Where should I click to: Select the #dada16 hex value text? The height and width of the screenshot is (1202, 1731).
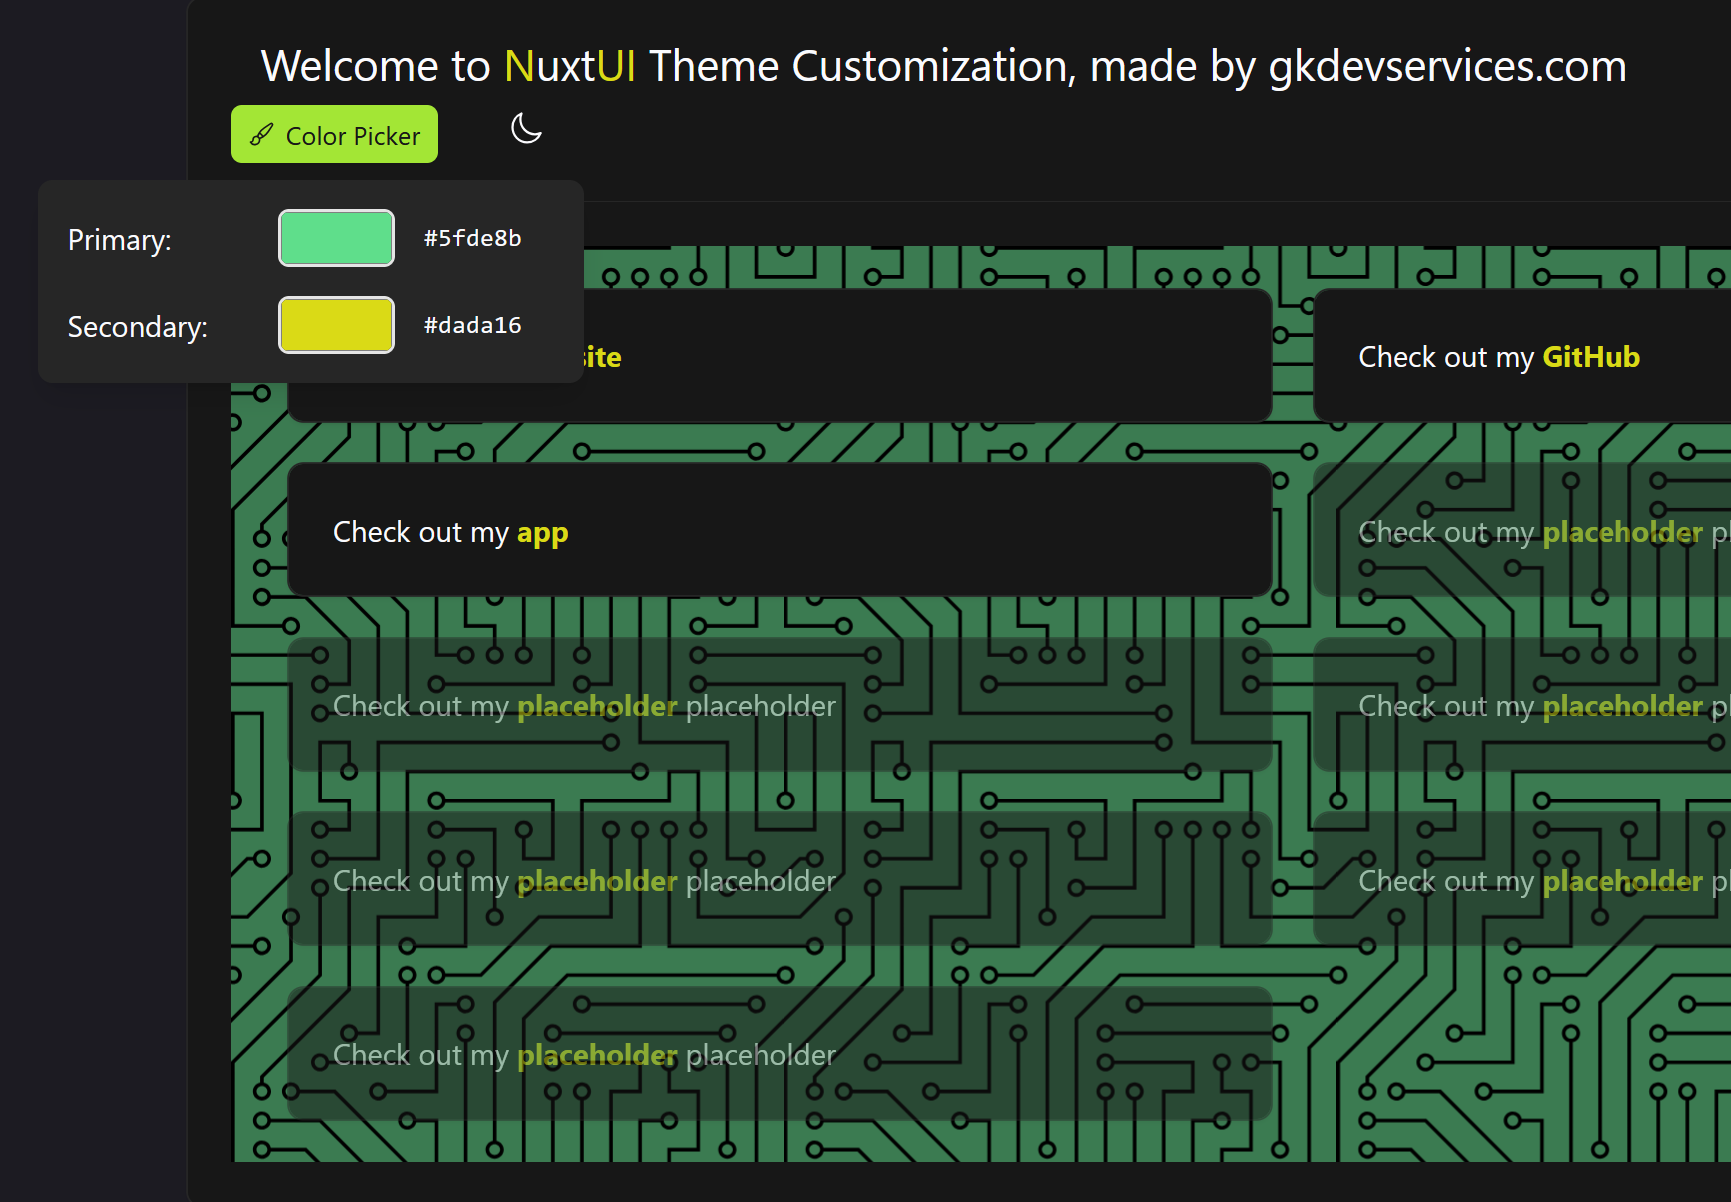point(472,325)
